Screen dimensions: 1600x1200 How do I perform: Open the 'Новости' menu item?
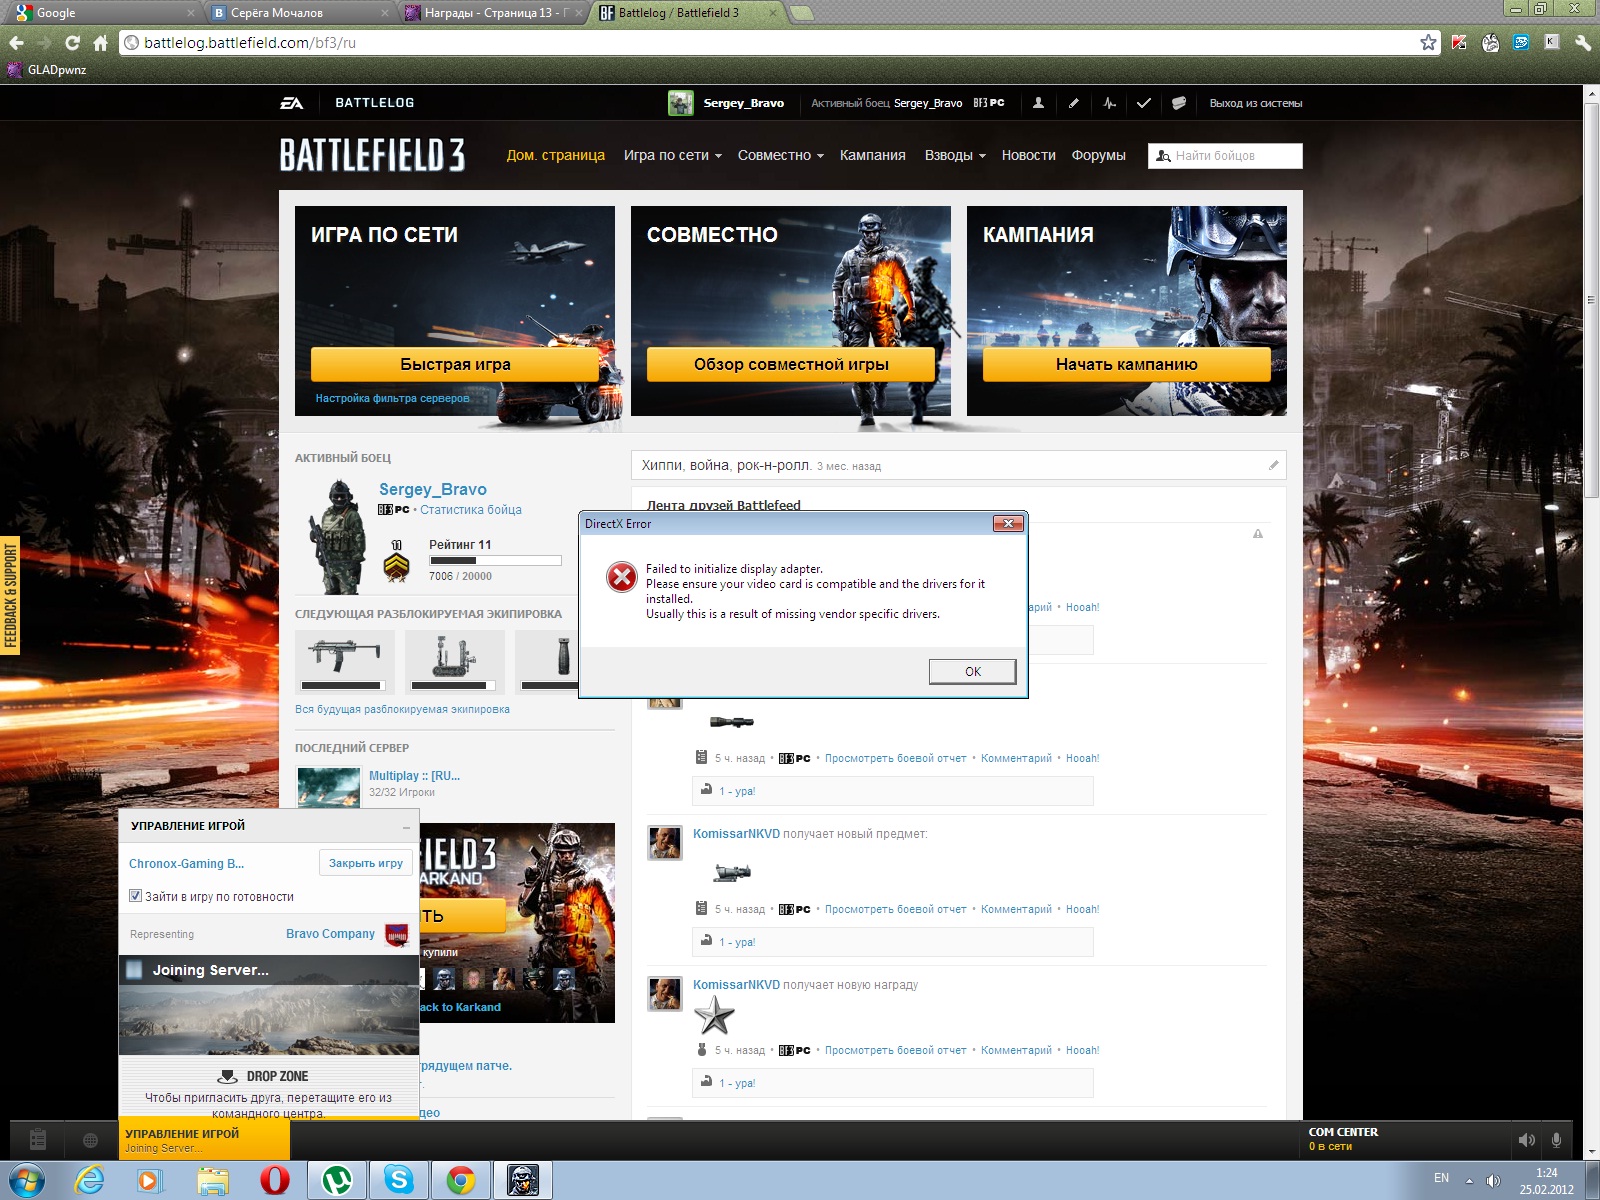(1028, 155)
